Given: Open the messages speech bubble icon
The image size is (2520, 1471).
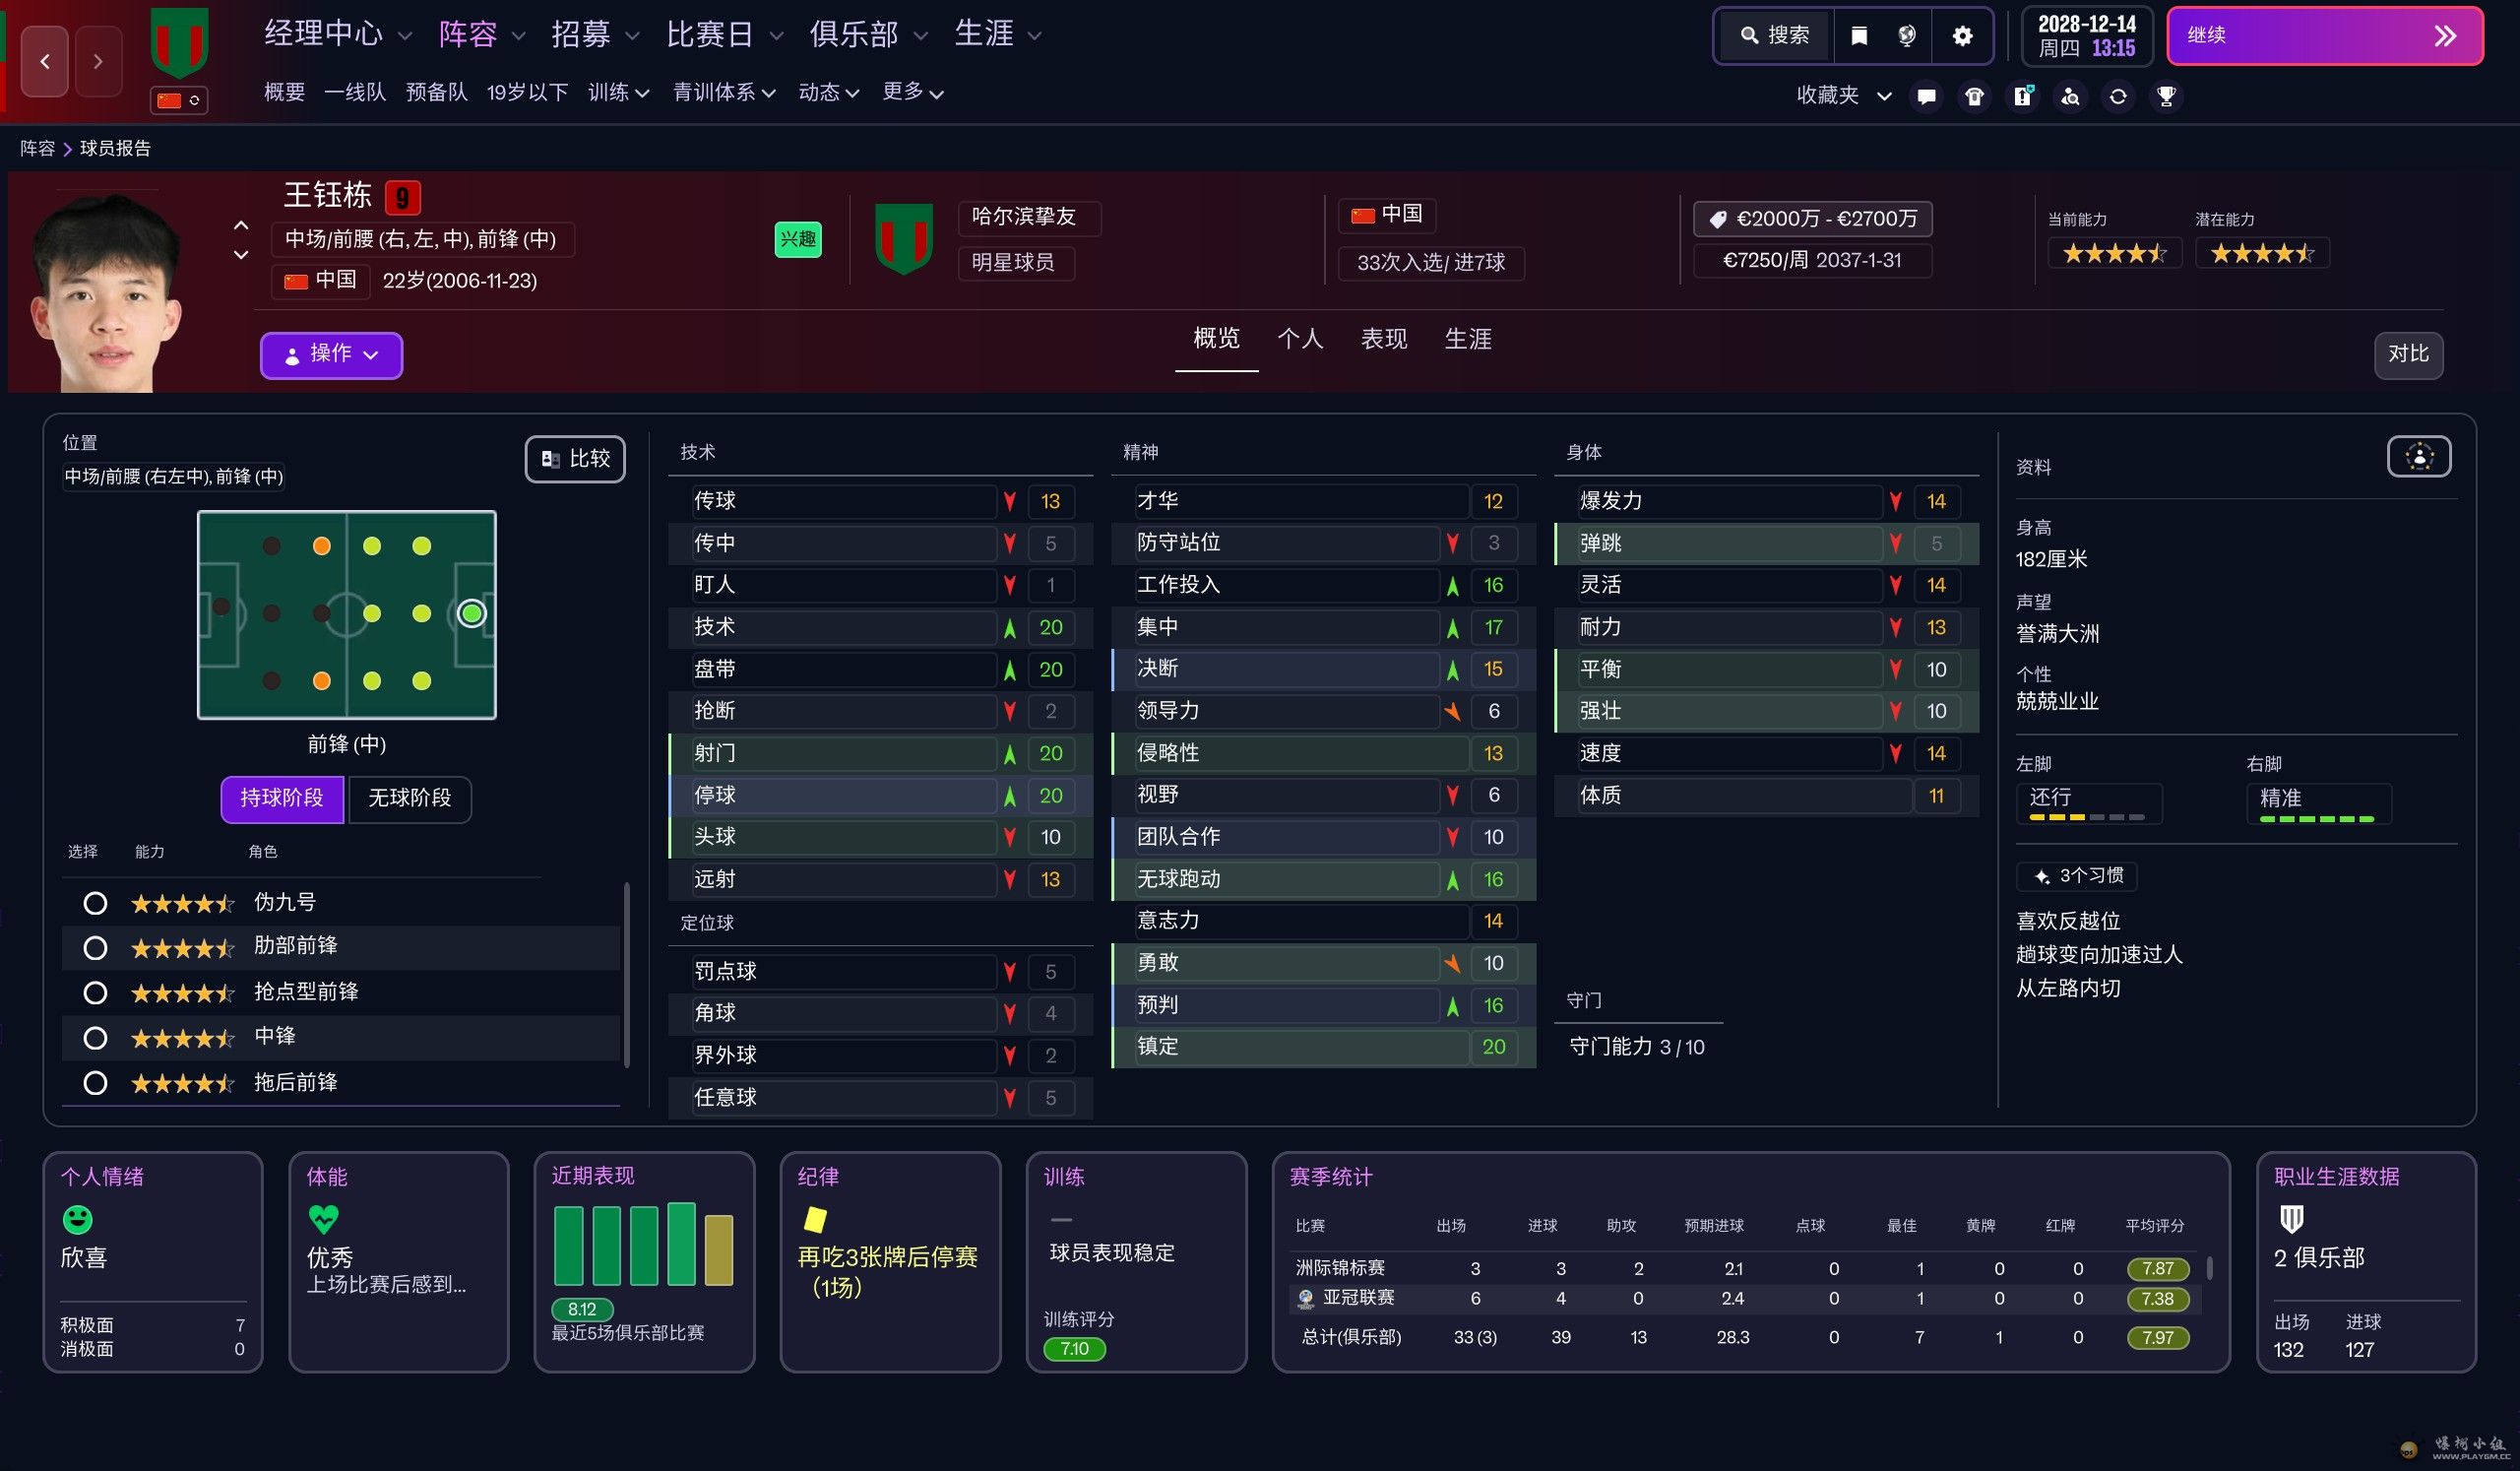Looking at the screenshot, I should coord(1926,96).
